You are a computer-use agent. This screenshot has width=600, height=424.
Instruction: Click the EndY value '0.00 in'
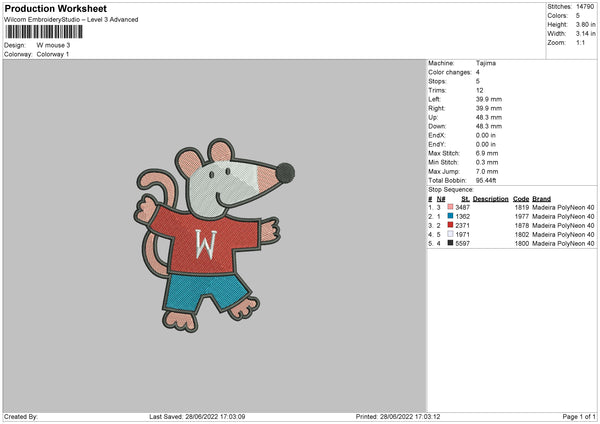click(x=486, y=144)
